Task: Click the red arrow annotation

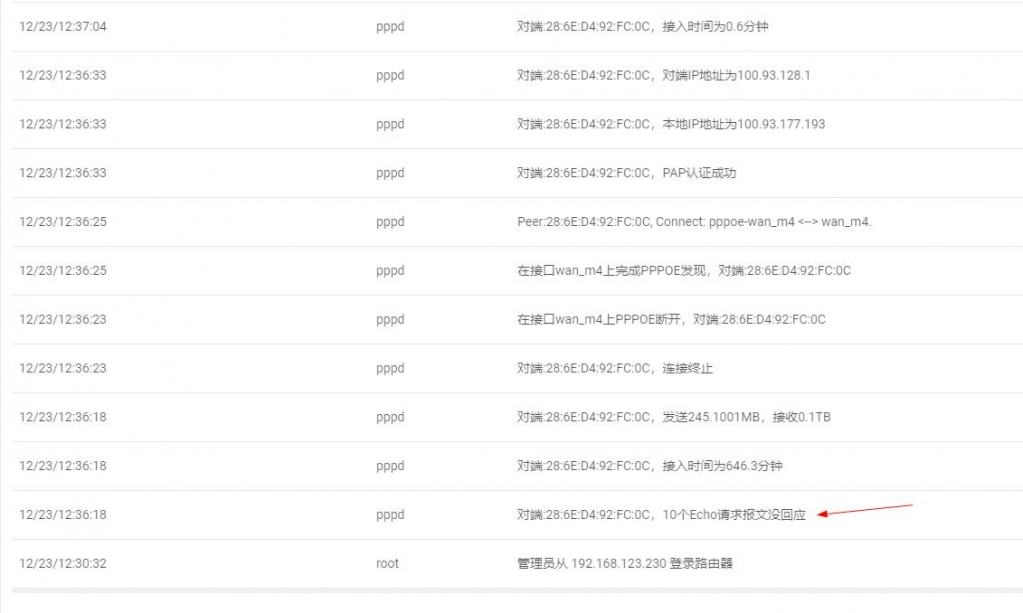Action: (865, 510)
